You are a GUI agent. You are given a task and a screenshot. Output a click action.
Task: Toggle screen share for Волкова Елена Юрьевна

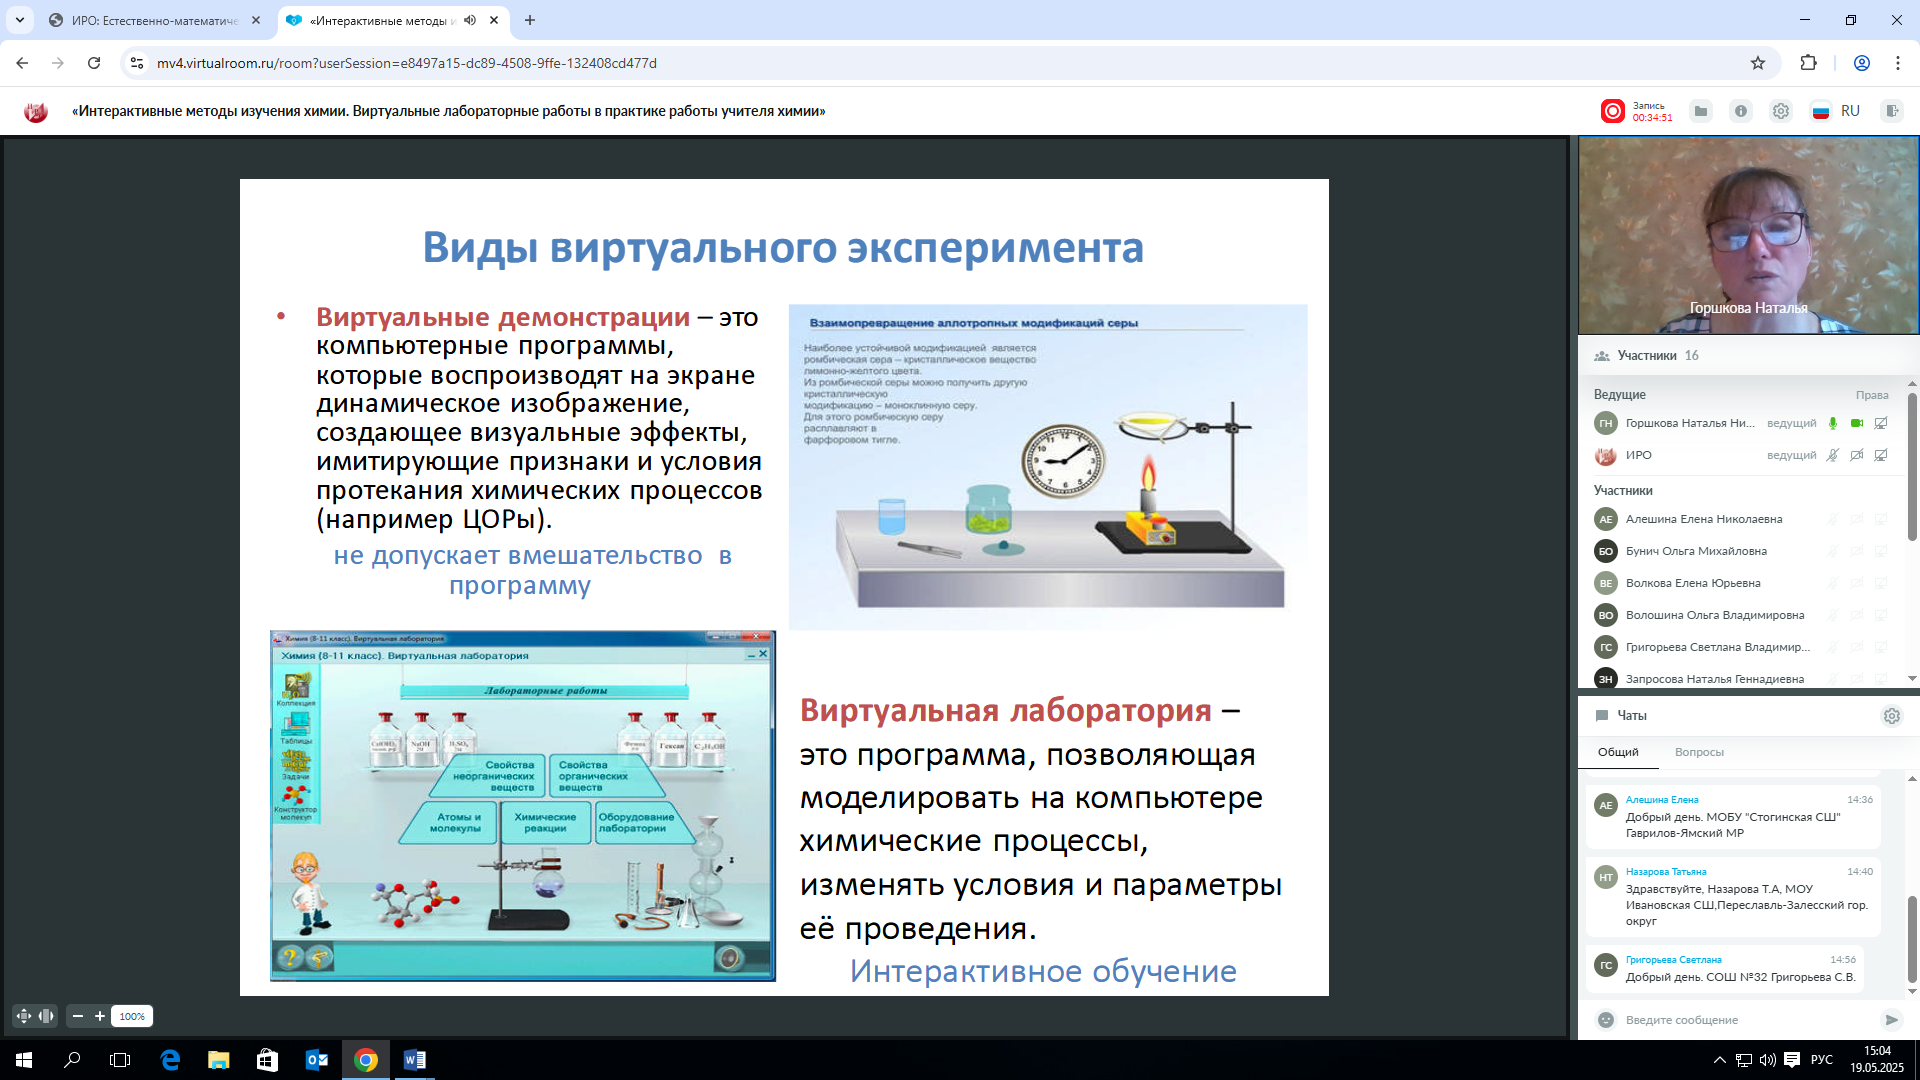click(1881, 583)
